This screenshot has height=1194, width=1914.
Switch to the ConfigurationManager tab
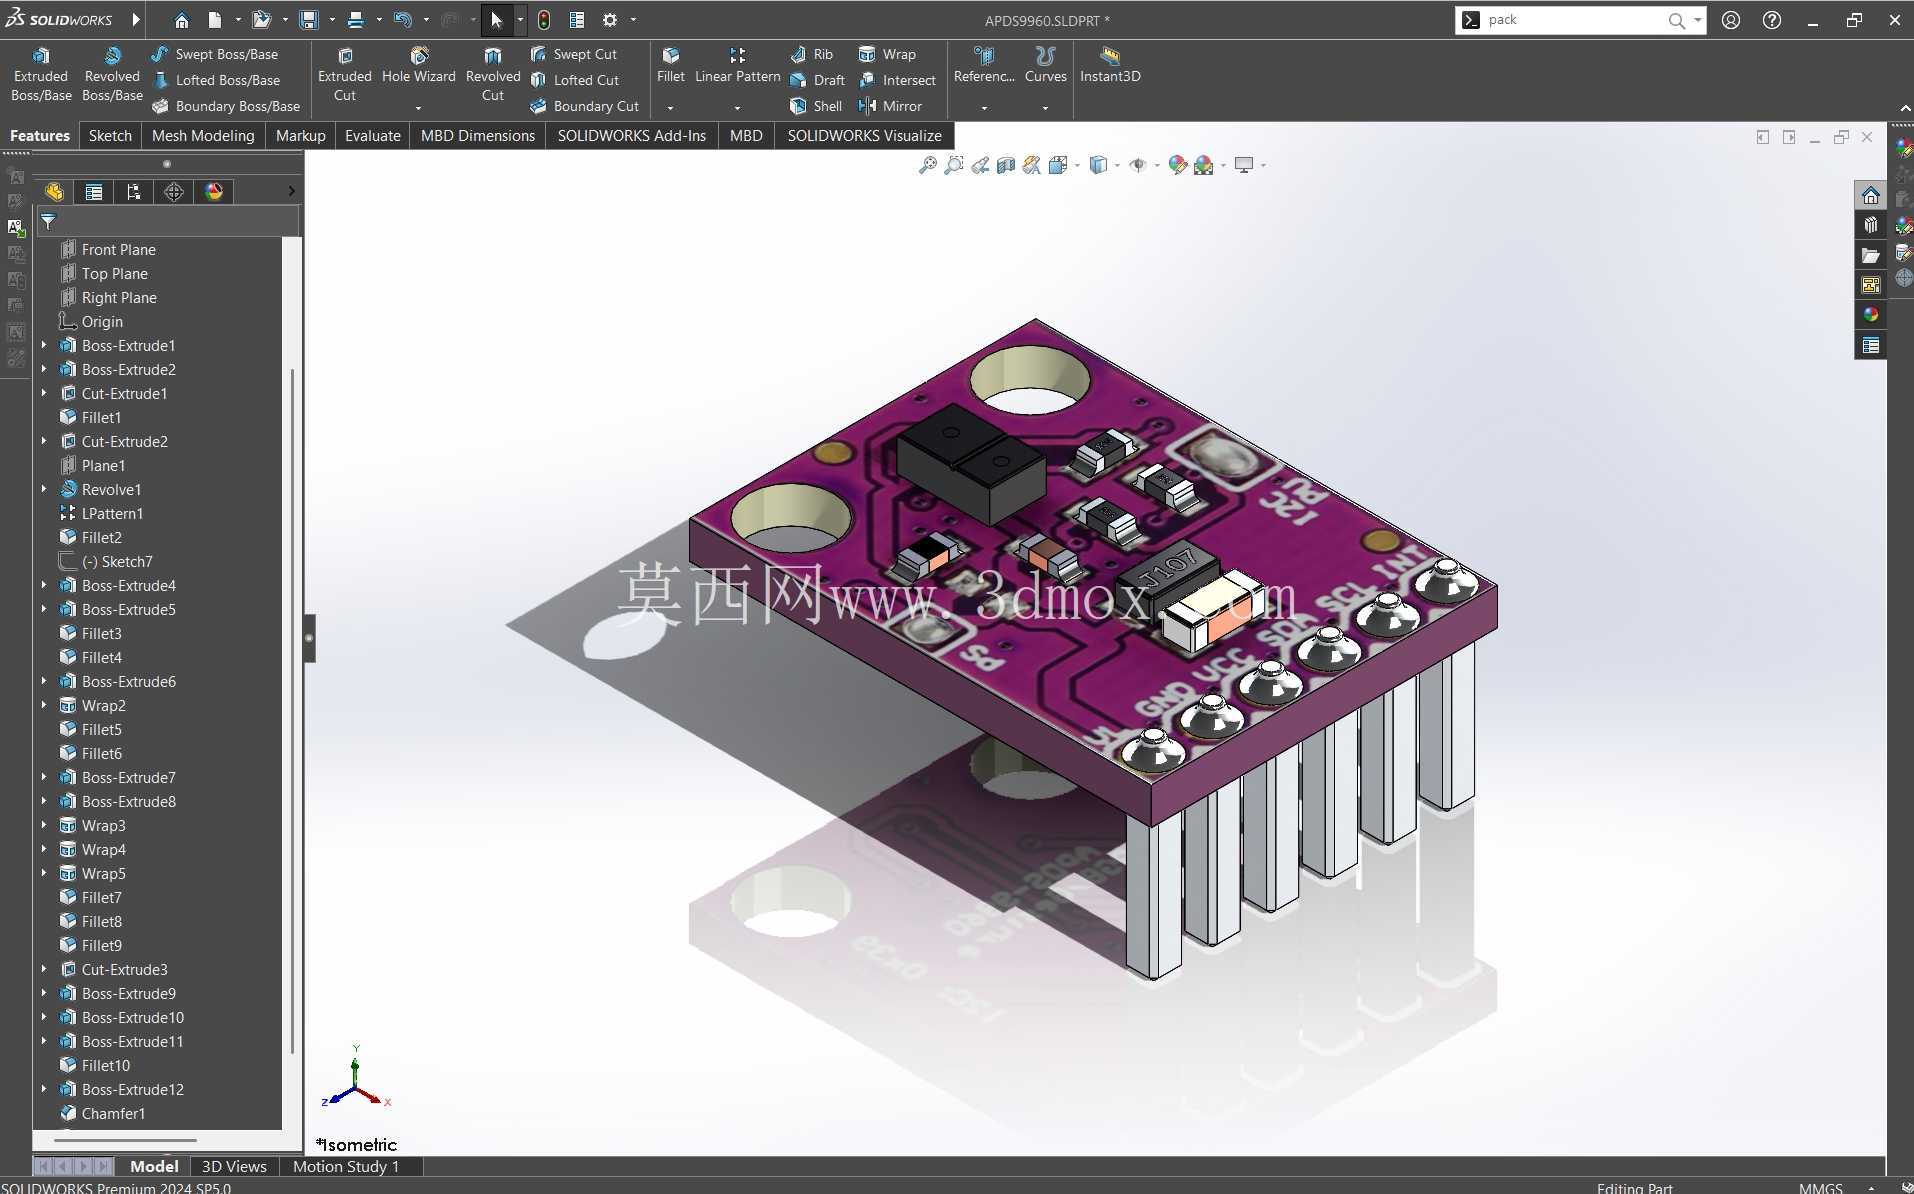click(134, 192)
